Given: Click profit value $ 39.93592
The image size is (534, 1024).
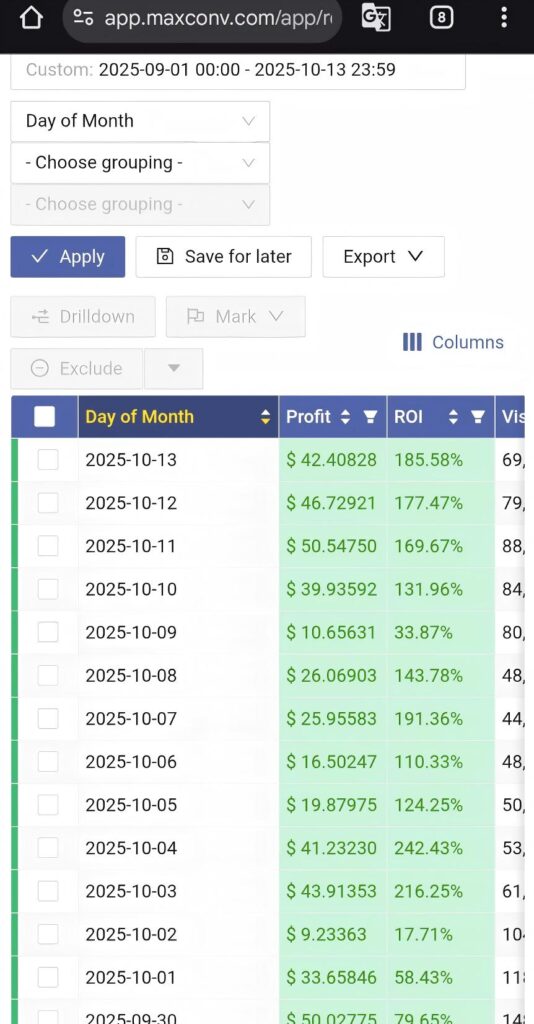Looking at the screenshot, I should 332,590.
